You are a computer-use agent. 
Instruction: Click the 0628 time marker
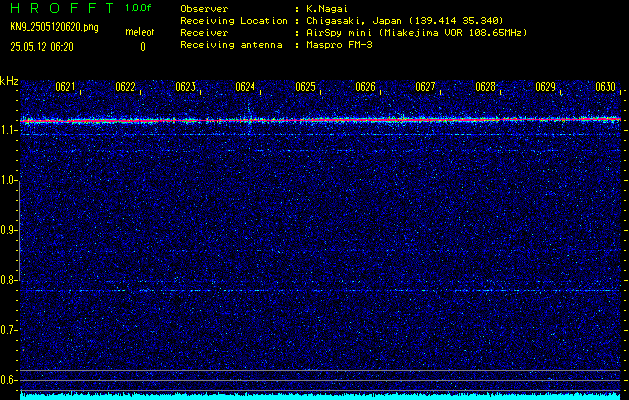point(485,87)
